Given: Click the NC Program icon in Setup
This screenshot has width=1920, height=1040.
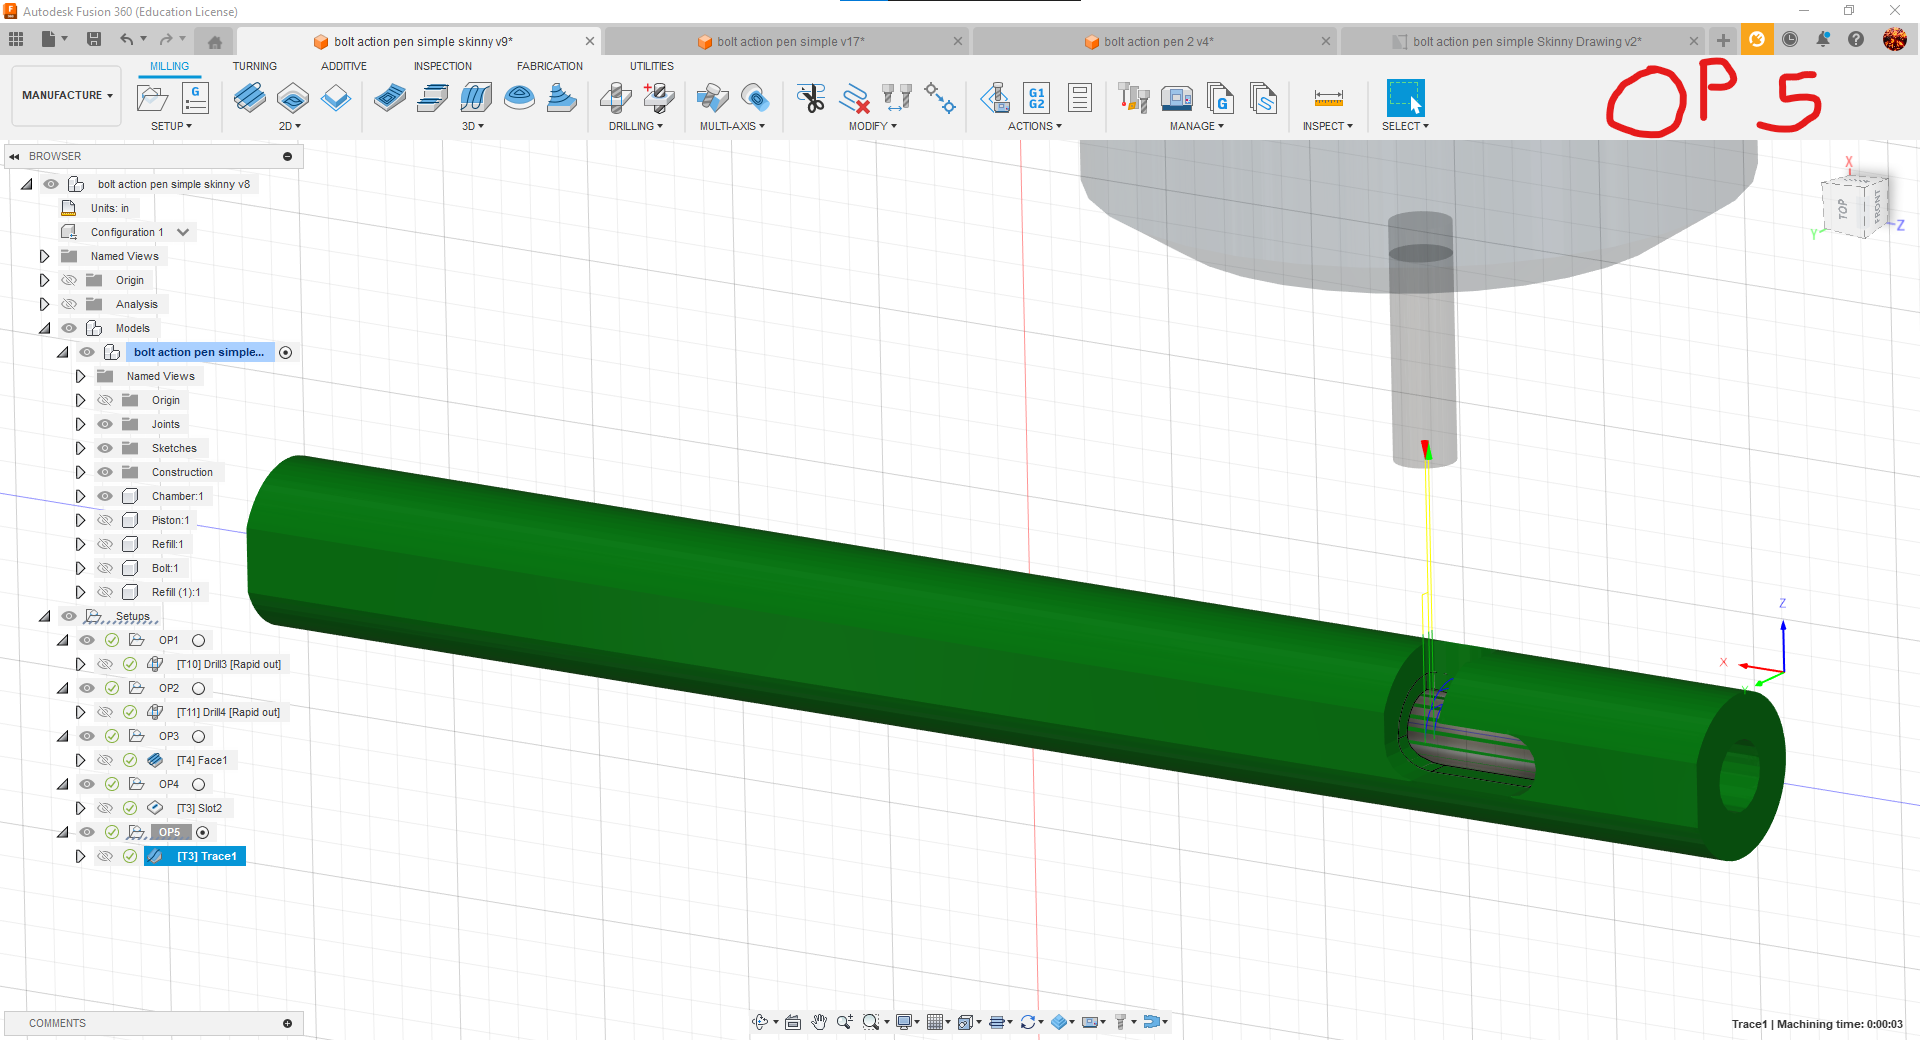Looking at the screenshot, I should click(195, 98).
